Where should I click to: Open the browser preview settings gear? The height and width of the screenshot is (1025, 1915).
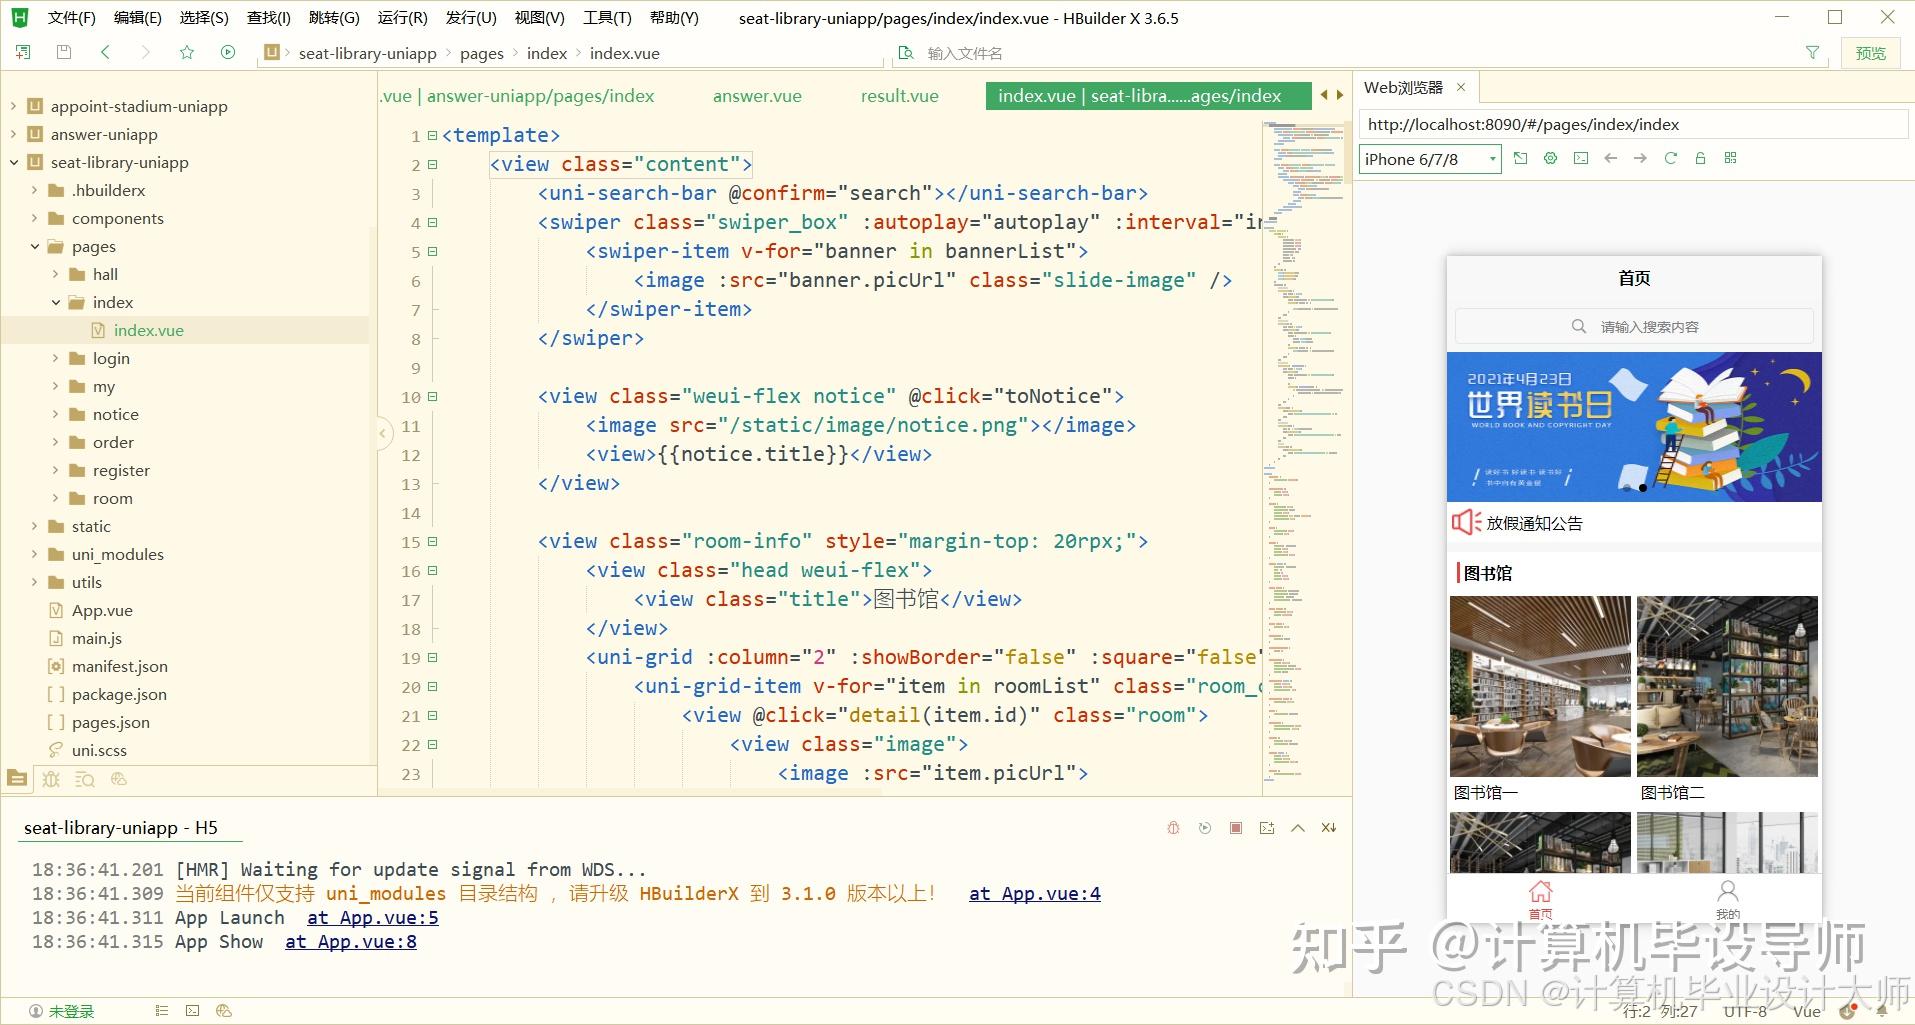pos(1550,158)
